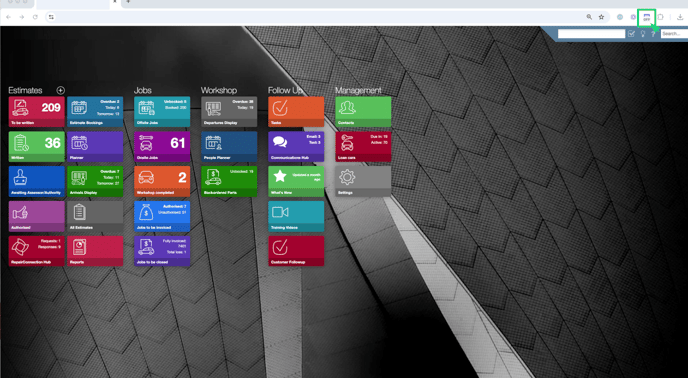
Task: Open the Backordered Parts tile
Action: pyautogui.click(x=229, y=181)
